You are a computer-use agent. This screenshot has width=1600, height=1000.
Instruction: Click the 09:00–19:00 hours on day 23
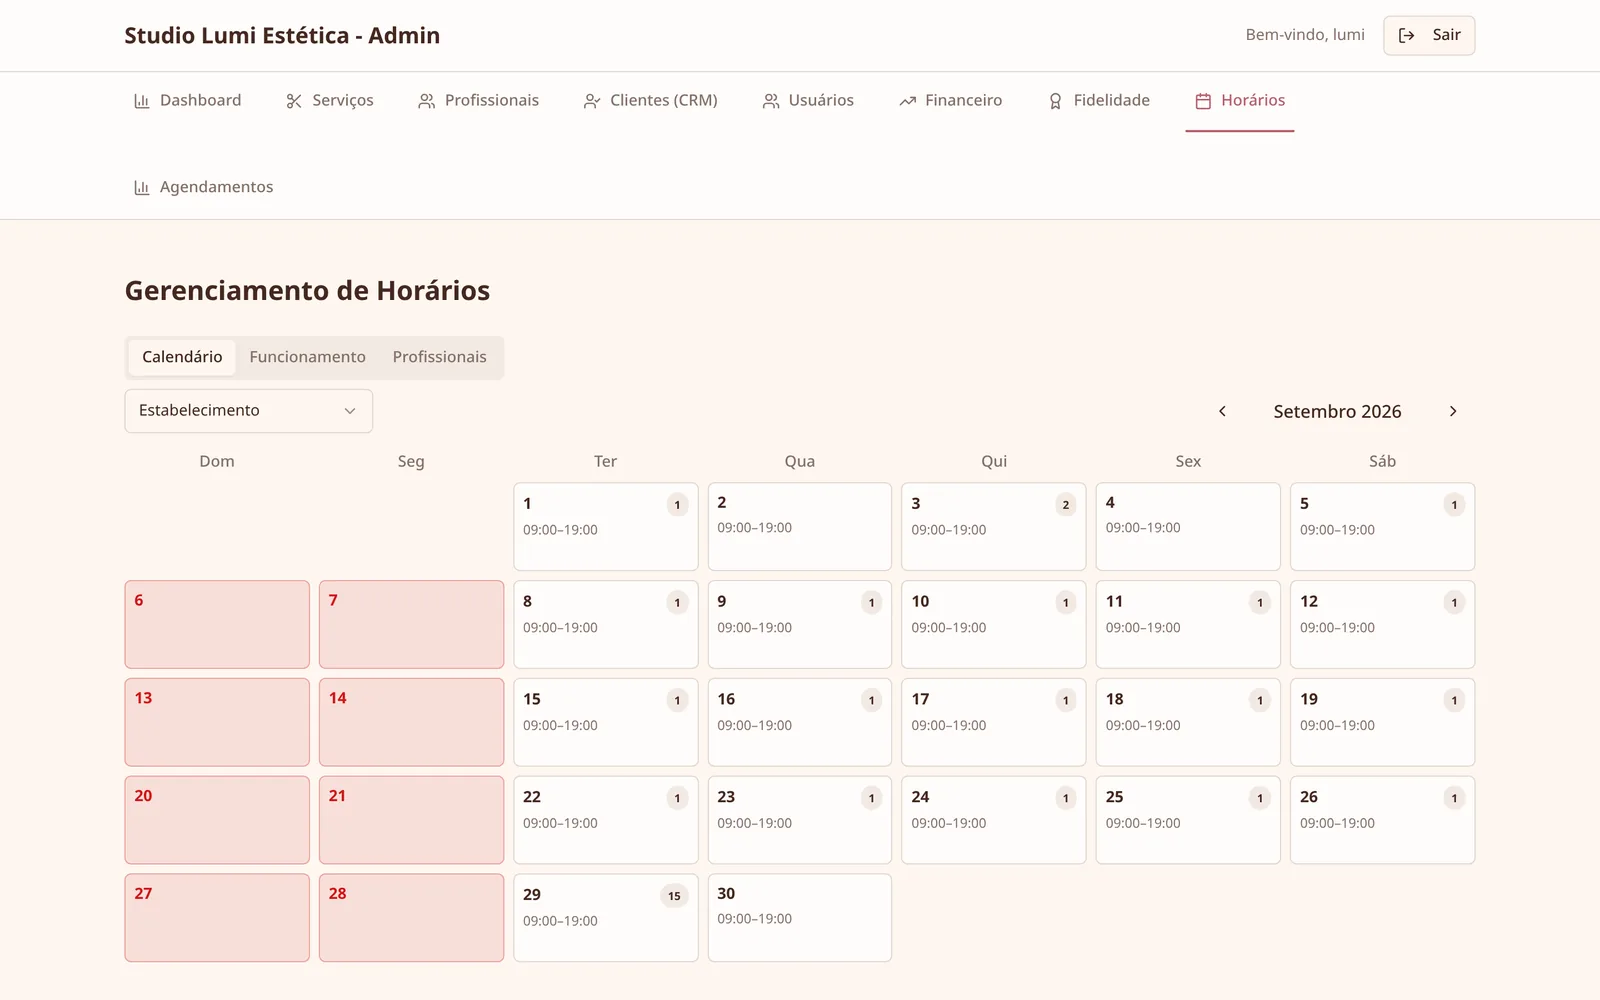[x=754, y=824]
